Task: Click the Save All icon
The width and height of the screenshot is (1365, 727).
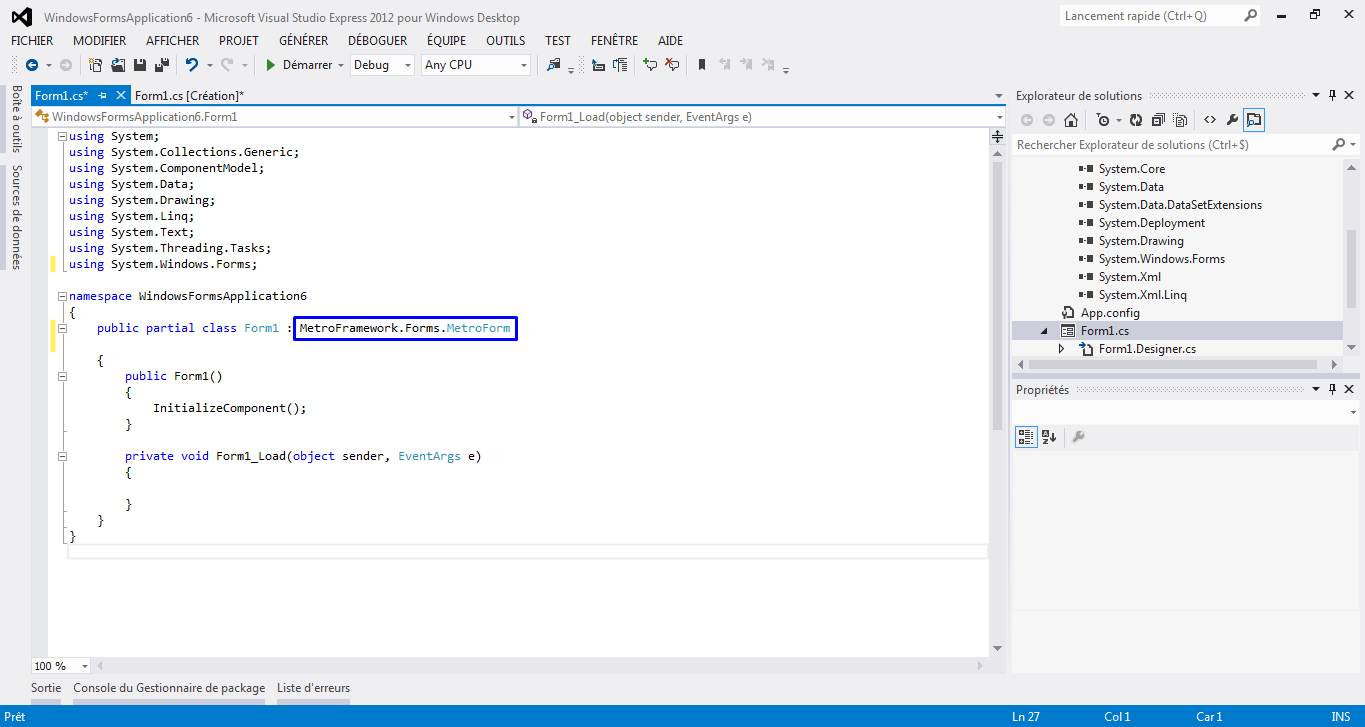Action: pyautogui.click(x=161, y=65)
